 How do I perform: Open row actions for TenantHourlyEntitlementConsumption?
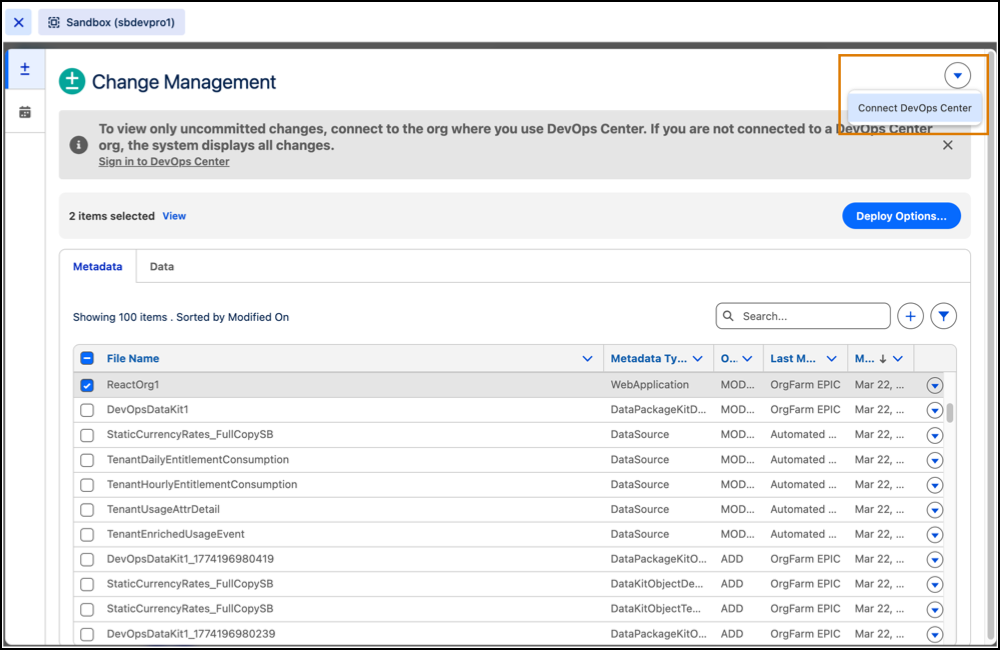[934, 485]
